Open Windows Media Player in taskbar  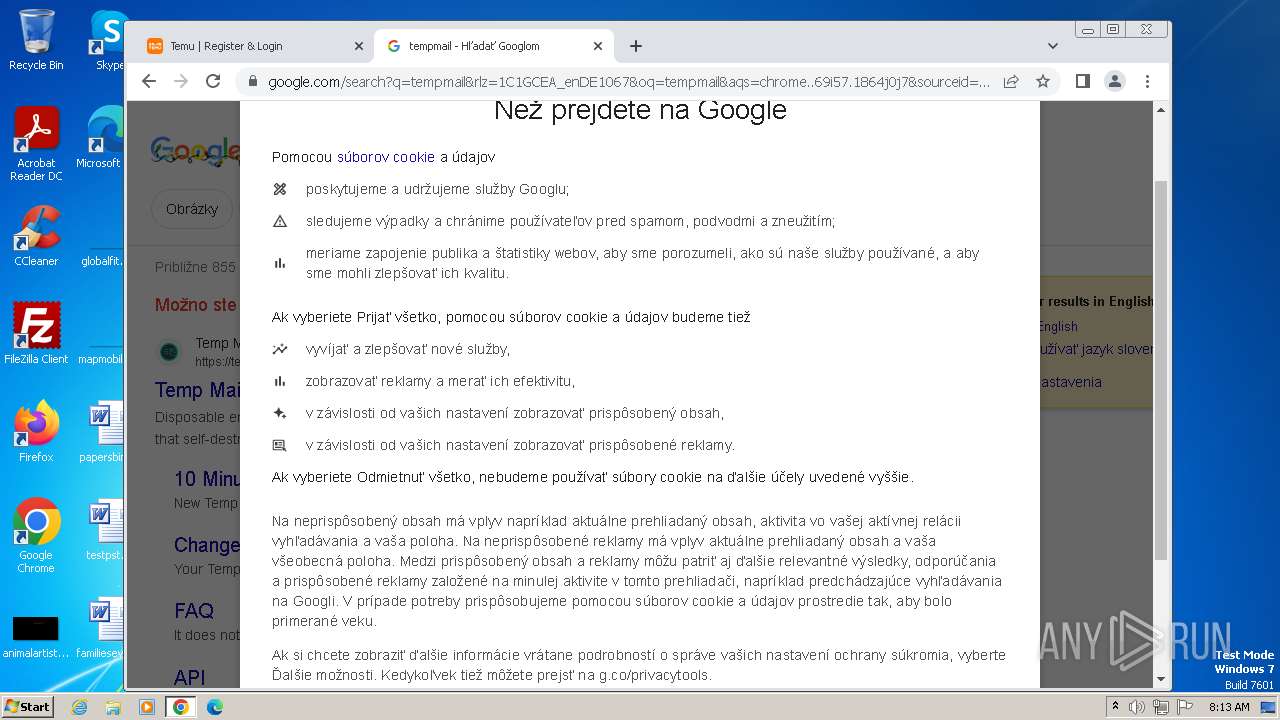147,707
